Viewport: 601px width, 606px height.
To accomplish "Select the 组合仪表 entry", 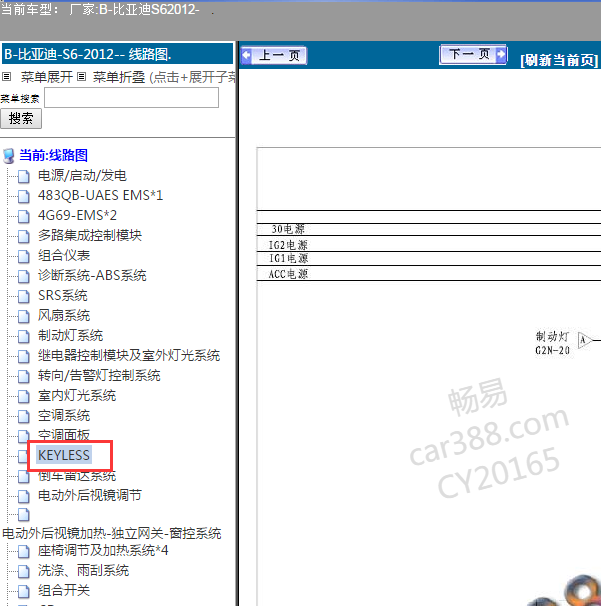I will [x=64, y=255].
